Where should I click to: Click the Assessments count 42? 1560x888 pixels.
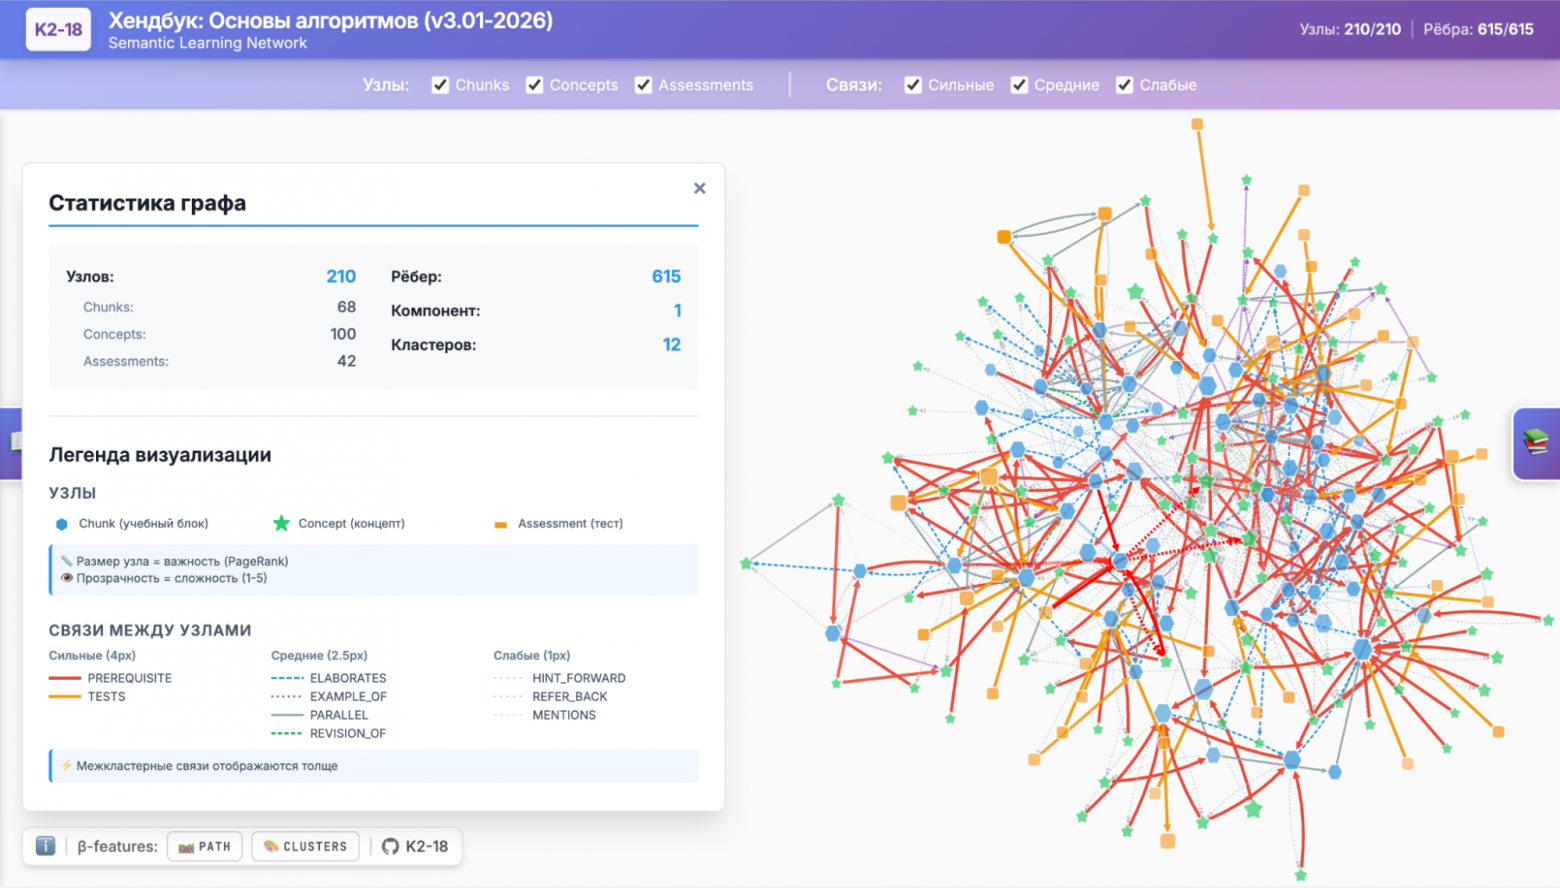coord(347,361)
